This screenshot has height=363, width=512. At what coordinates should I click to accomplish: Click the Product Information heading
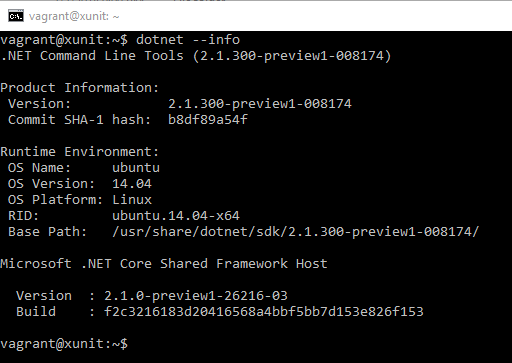pyautogui.click(x=80, y=88)
